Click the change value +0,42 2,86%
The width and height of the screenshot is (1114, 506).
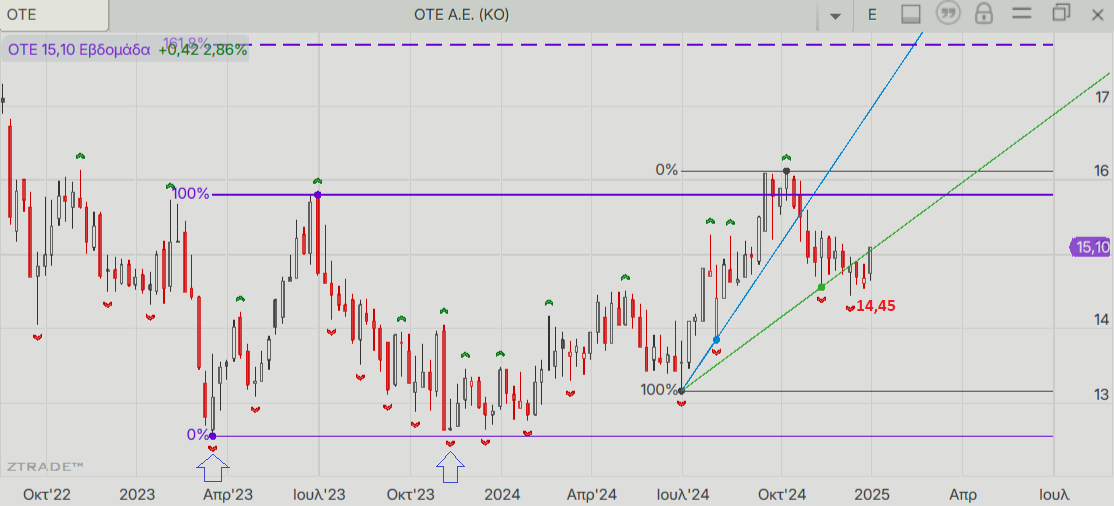(202, 50)
